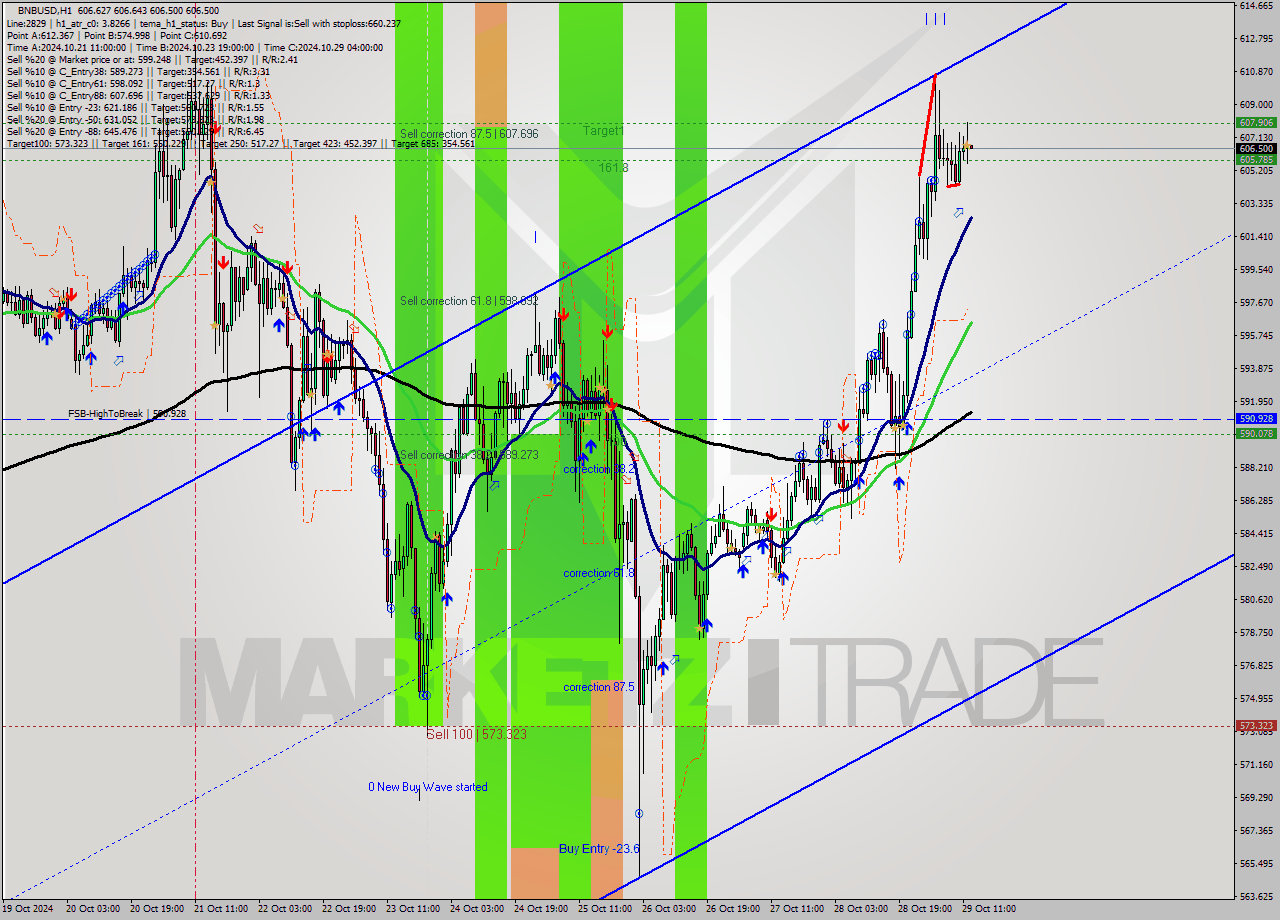
Task: Click the green price tag 590.078
Action: tap(1256, 434)
